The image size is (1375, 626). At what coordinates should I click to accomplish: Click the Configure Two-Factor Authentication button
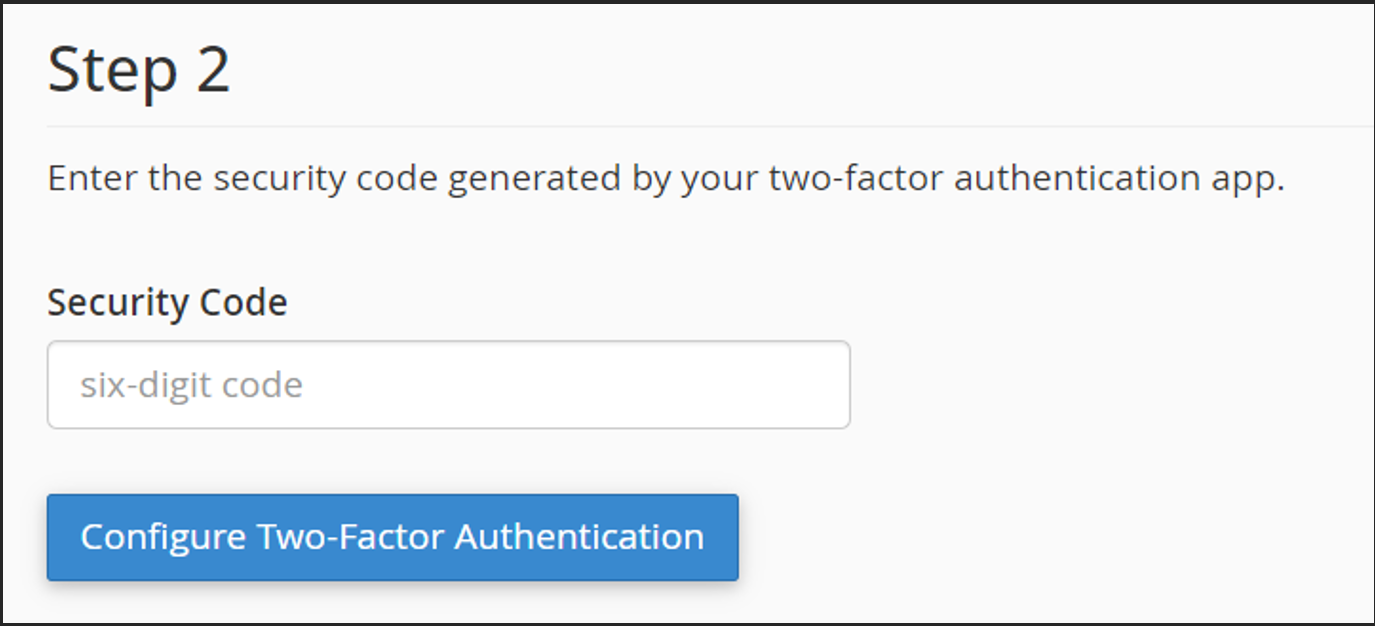coord(392,537)
